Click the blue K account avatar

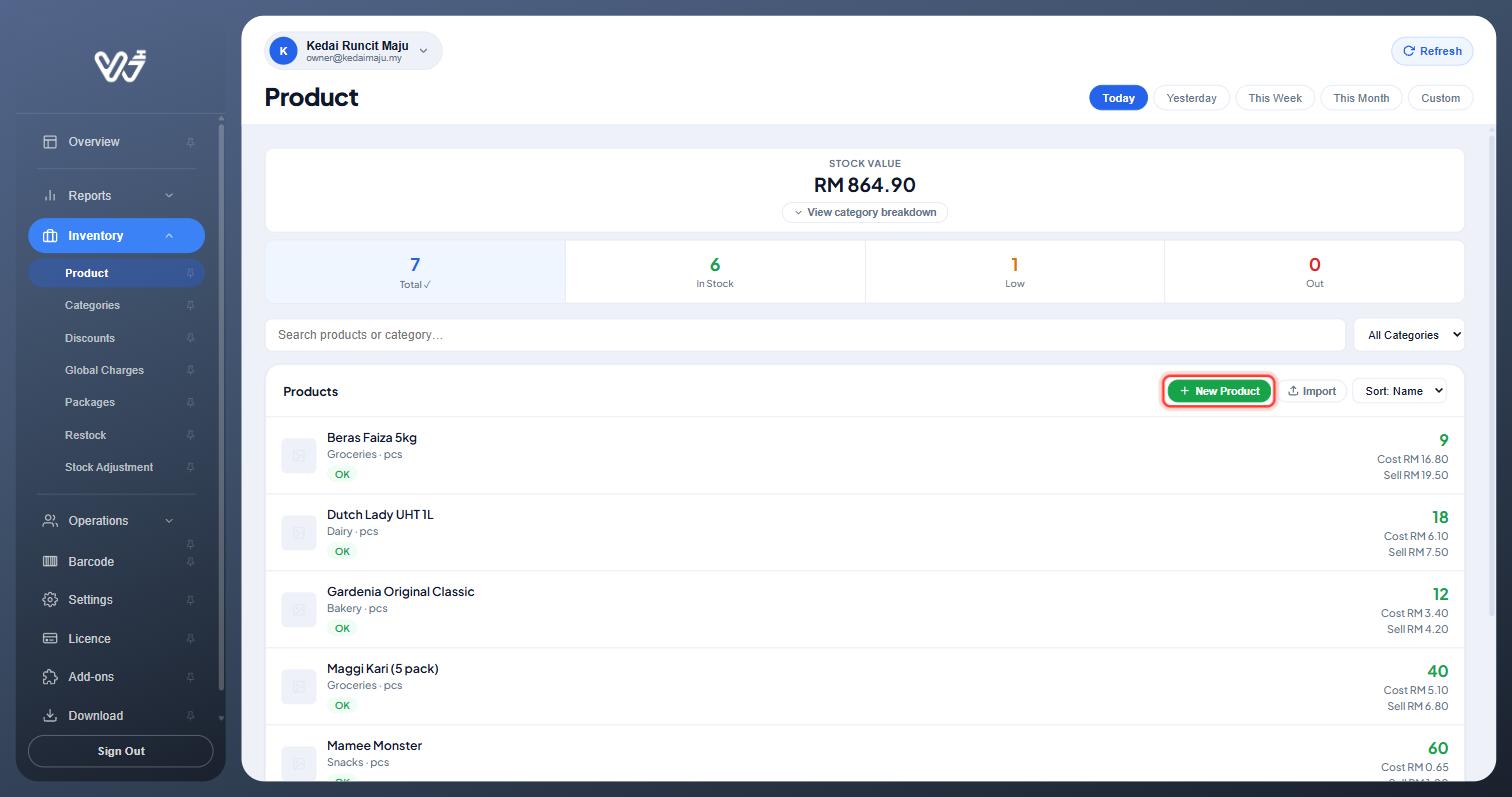tap(283, 51)
